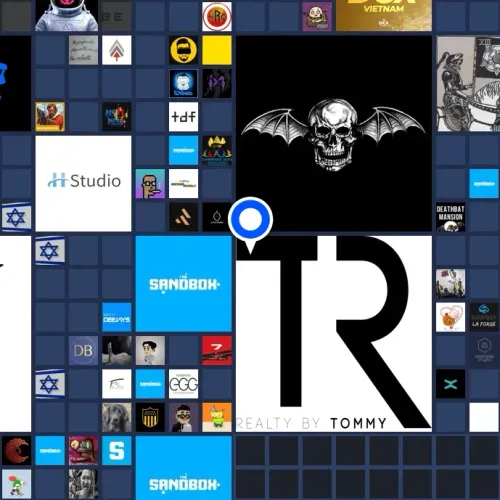This screenshot has height=500, width=500.
Task: Open the frog creature artwork tile
Action: [83, 451]
